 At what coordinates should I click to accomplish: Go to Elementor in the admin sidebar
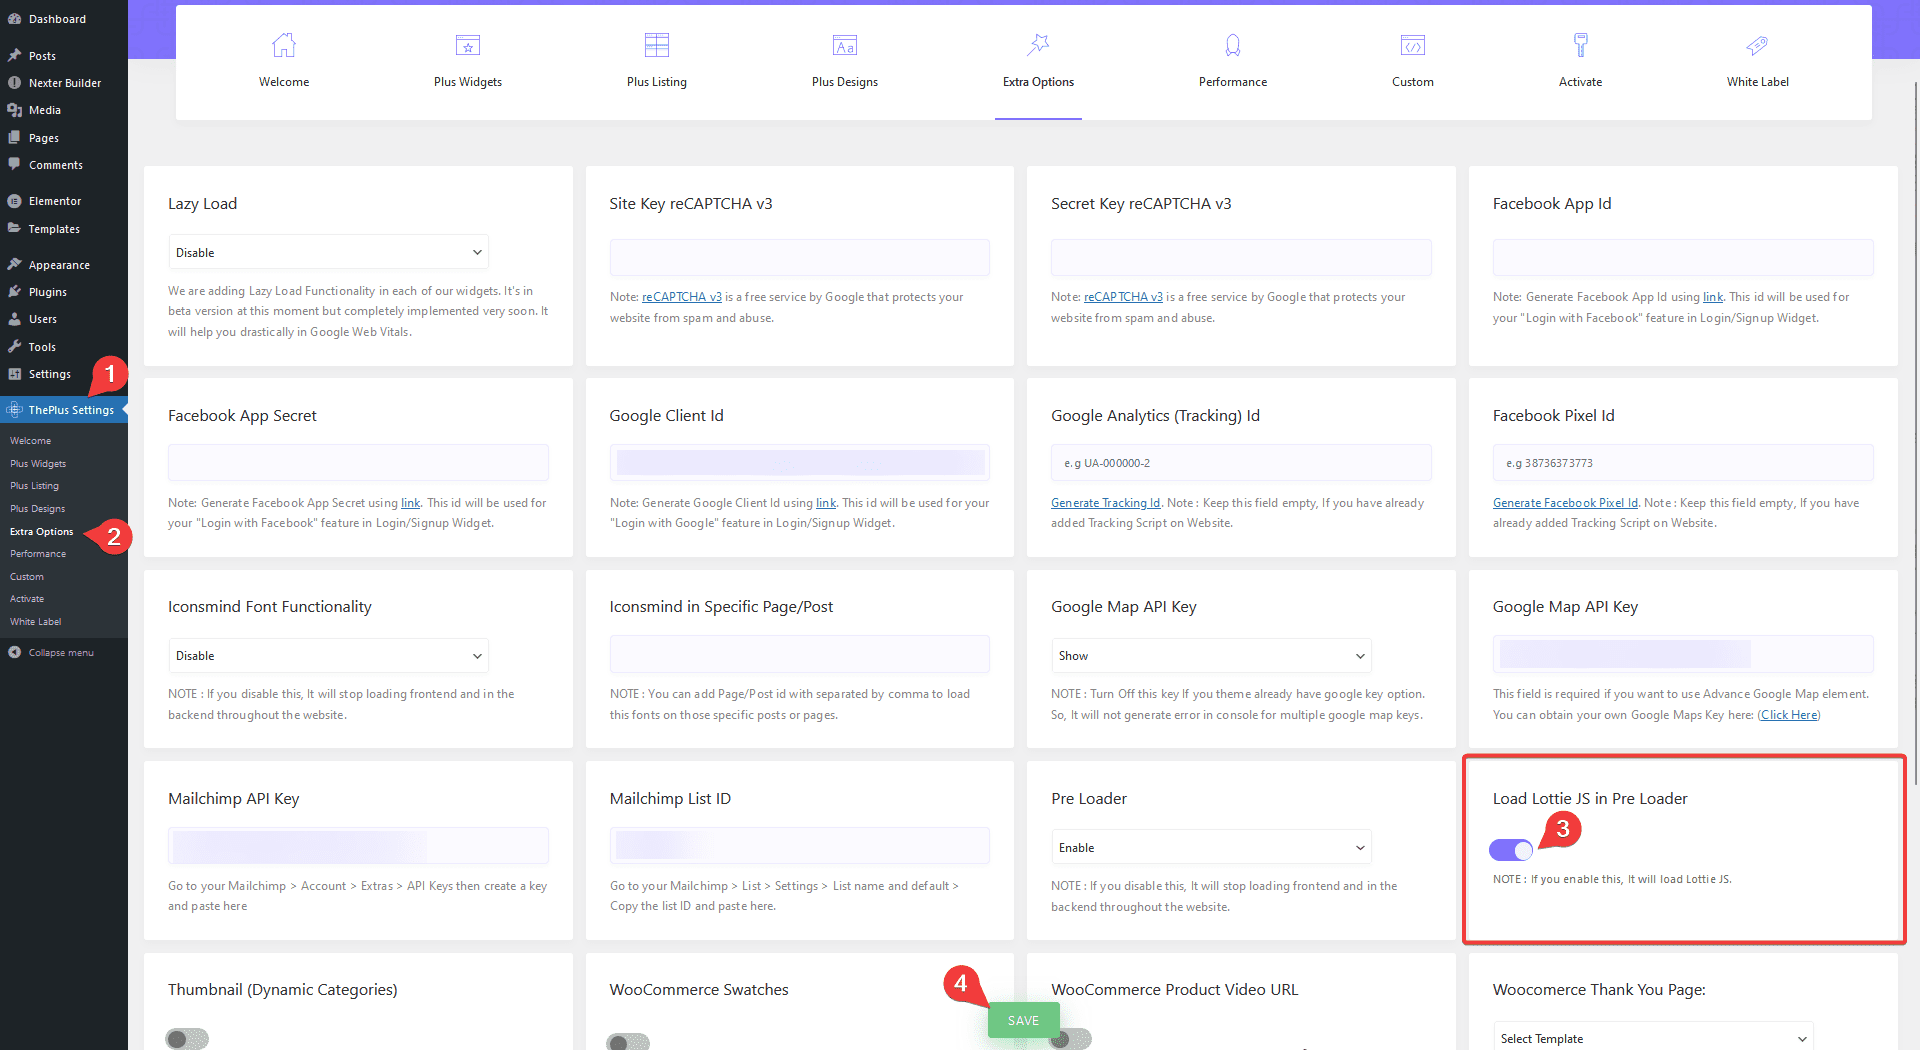point(55,201)
